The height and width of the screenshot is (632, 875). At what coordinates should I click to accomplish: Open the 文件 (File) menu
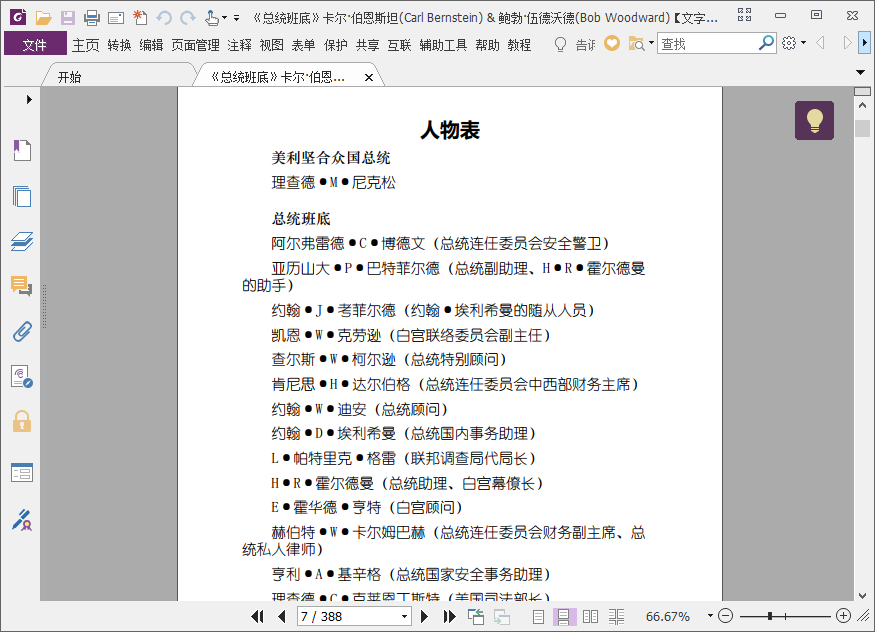pyautogui.click(x=35, y=45)
